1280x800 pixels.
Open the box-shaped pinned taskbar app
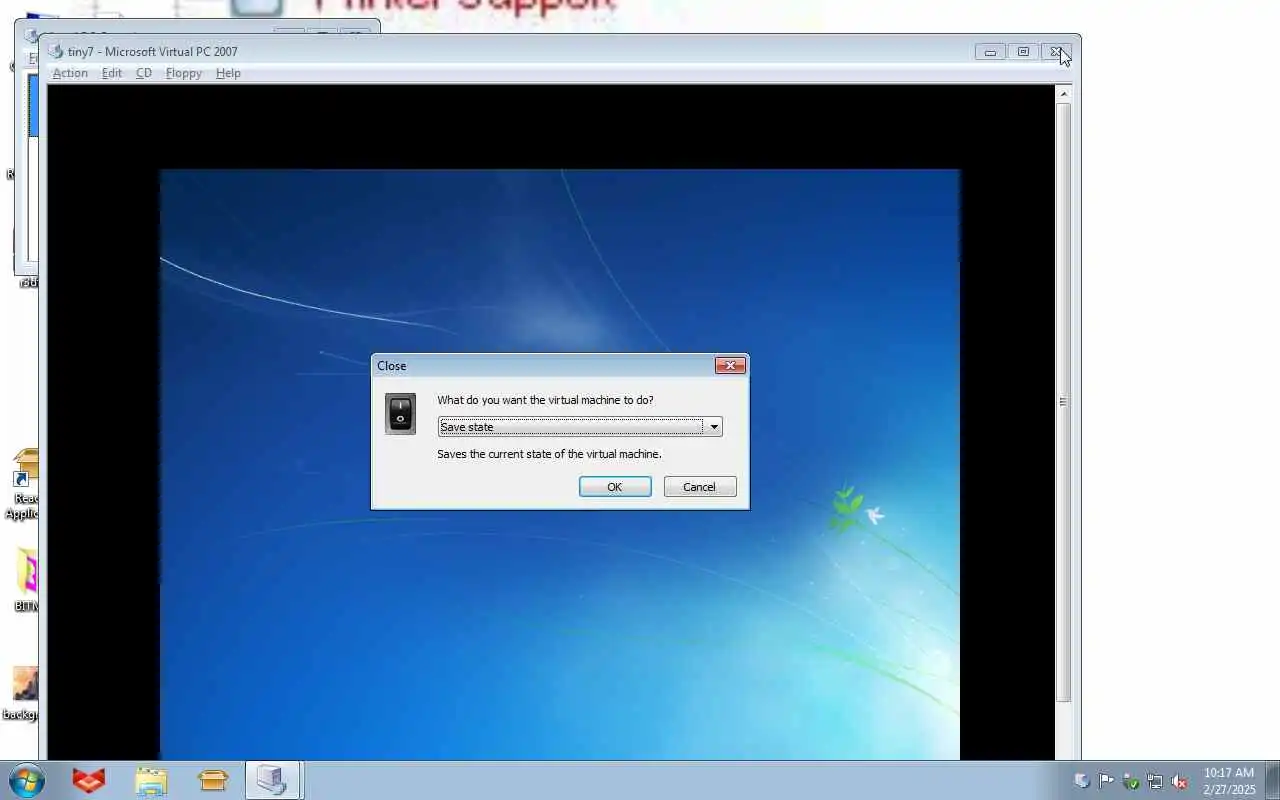coord(213,780)
